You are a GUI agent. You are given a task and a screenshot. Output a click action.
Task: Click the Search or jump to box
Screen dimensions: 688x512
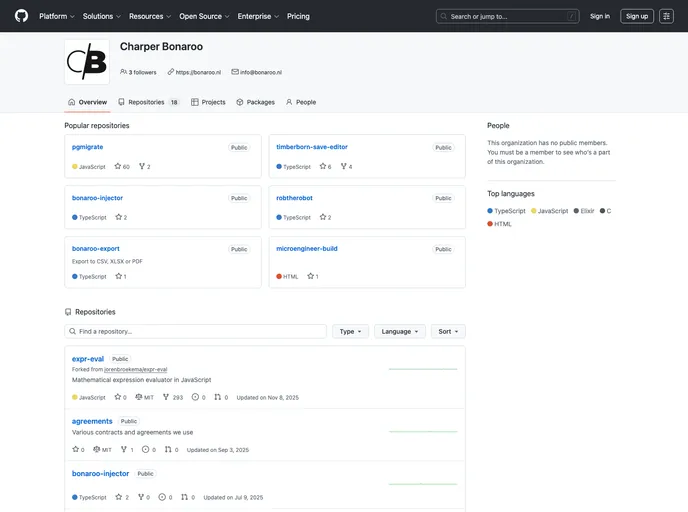click(507, 16)
